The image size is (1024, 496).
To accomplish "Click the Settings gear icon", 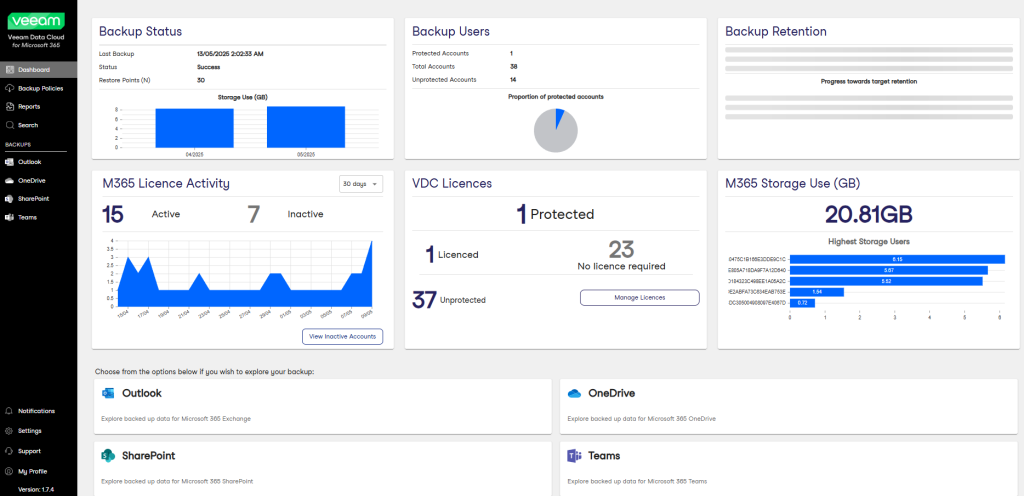I will click(9, 431).
